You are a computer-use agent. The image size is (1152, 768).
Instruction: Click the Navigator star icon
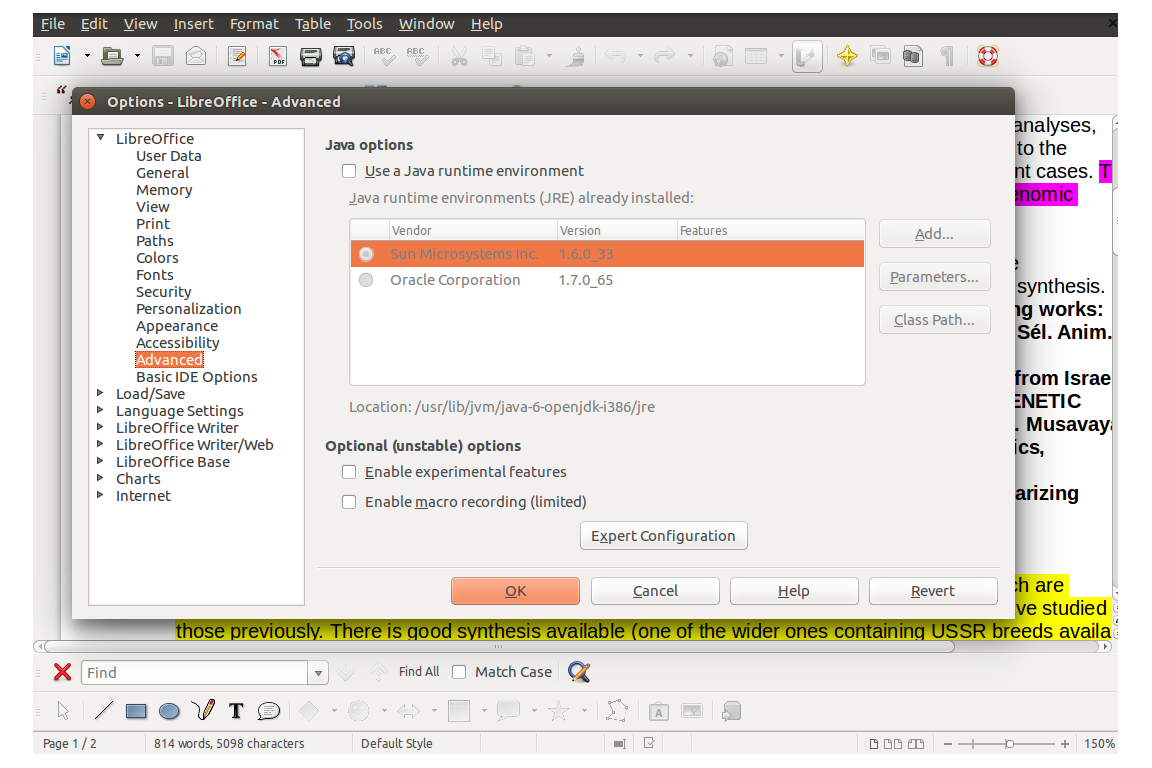(847, 56)
